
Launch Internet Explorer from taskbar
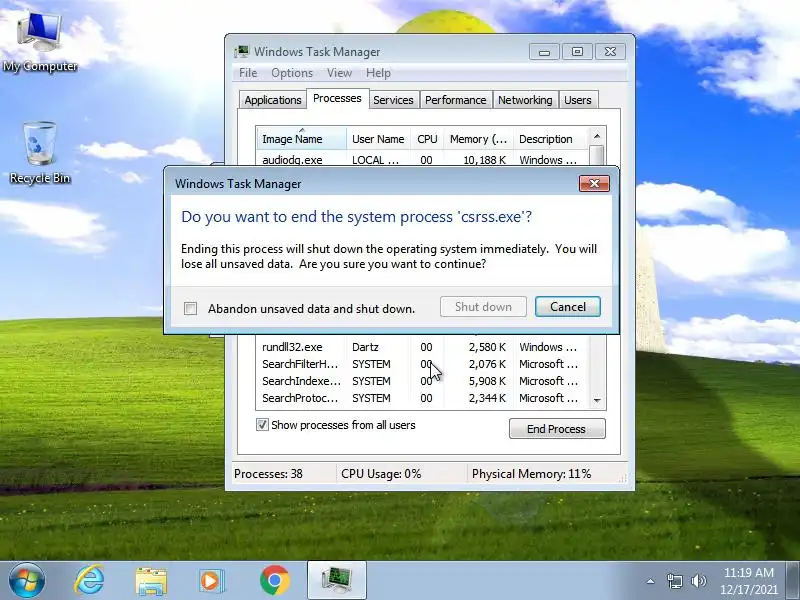pyautogui.click(x=89, y=581)
